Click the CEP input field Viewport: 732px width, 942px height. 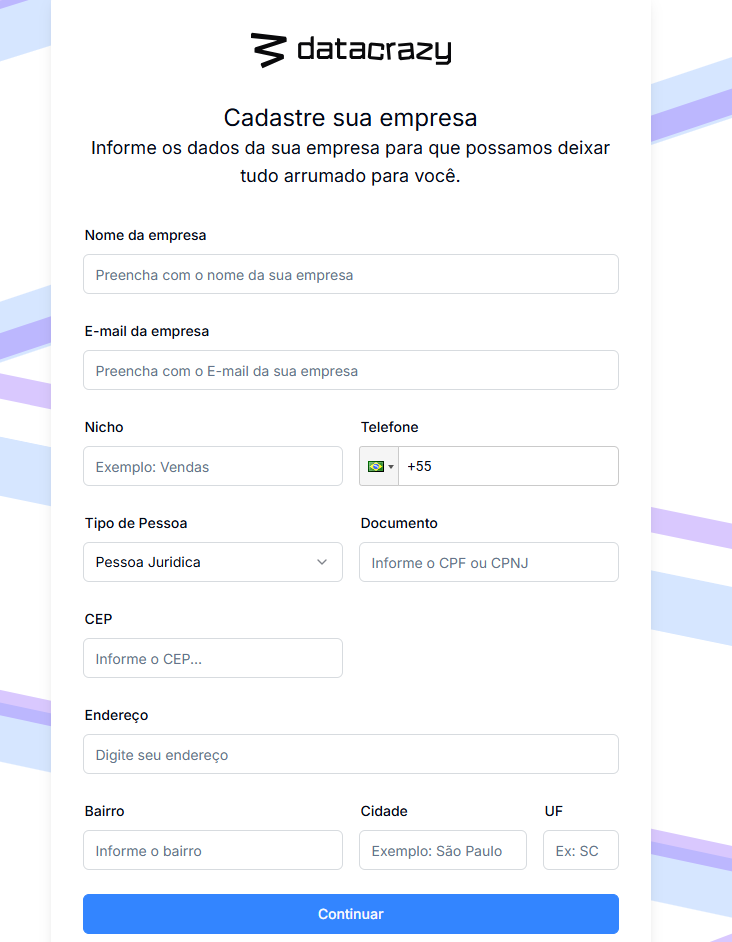(213, 658)
